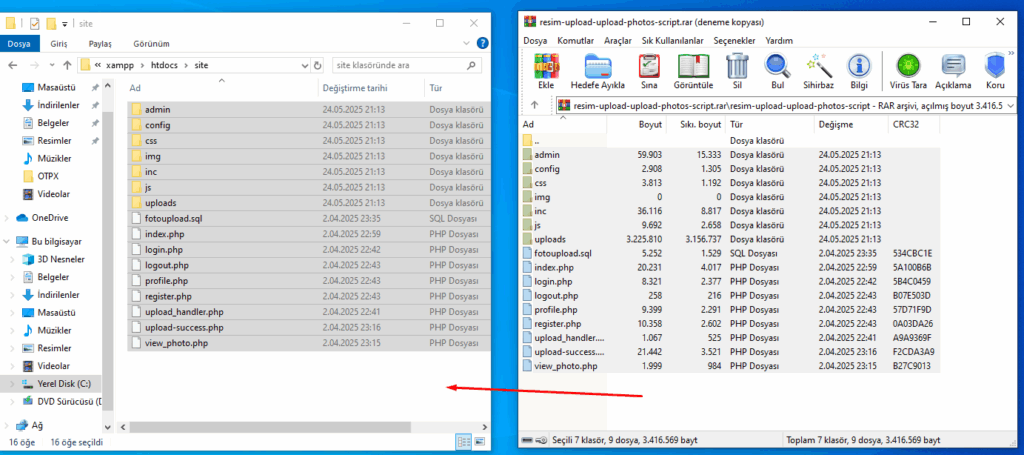
Task: Click the site klasöründe ara search box
Action: tap(407, 65)
